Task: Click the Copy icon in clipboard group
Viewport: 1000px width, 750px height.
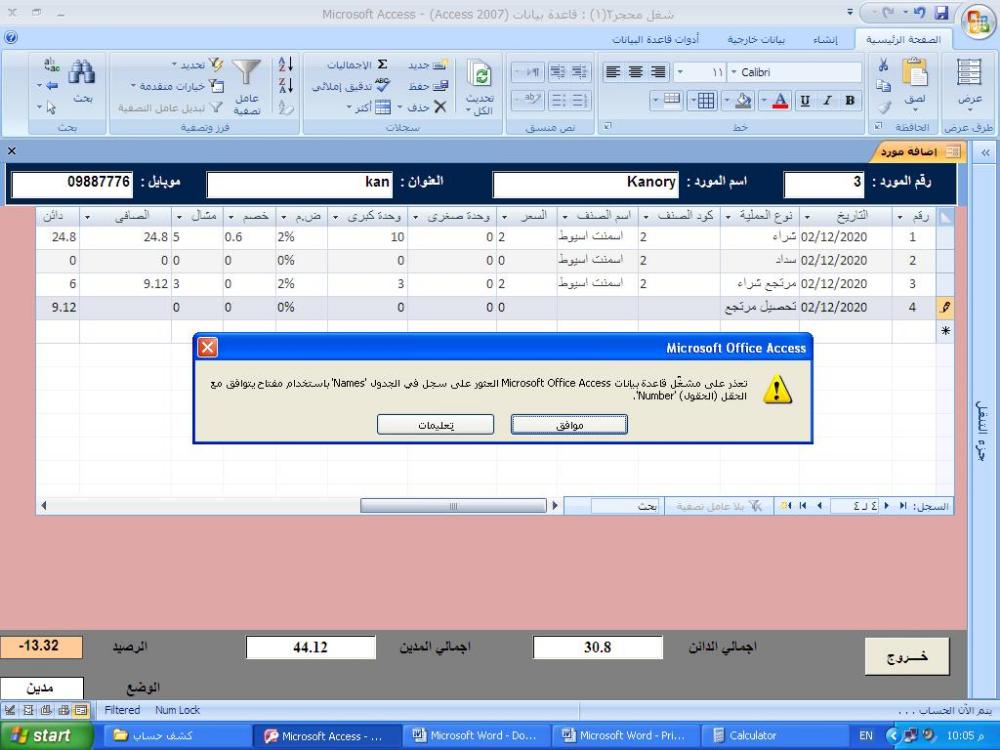Action: click(x=883, y=86)
